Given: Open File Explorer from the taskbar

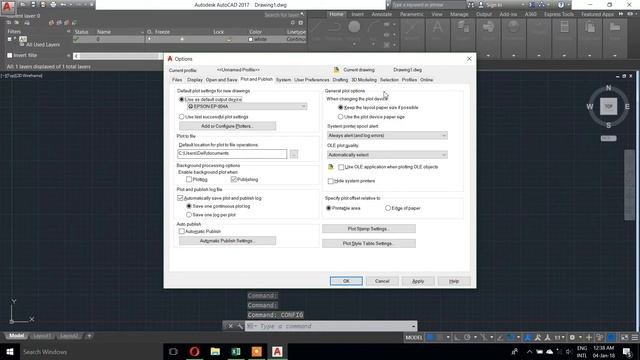Looking at the screenshot, I should click(215, 351).
